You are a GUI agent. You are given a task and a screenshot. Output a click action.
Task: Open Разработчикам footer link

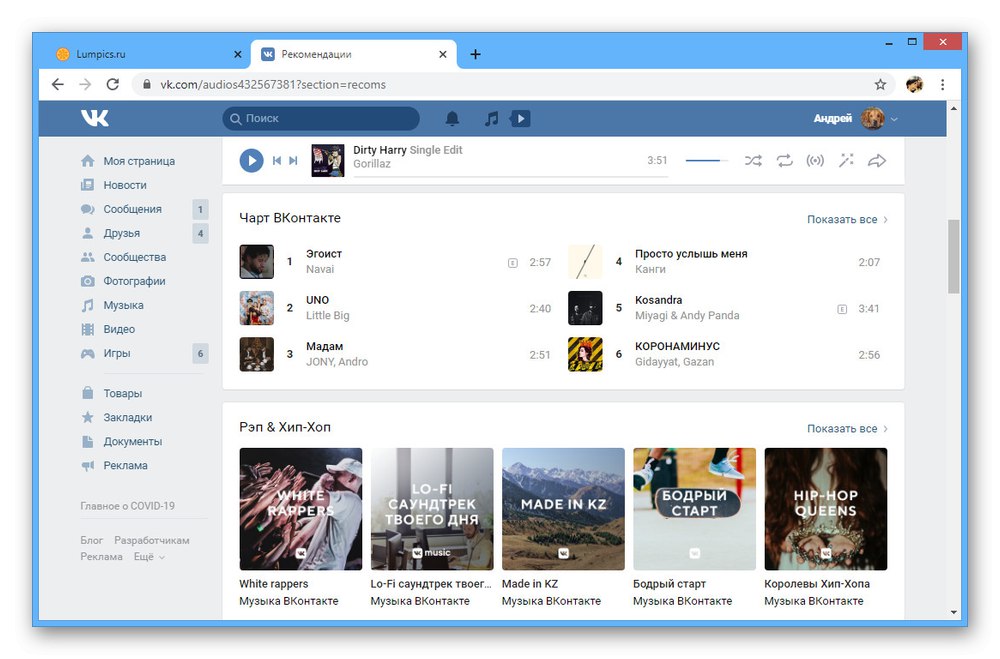152,540
